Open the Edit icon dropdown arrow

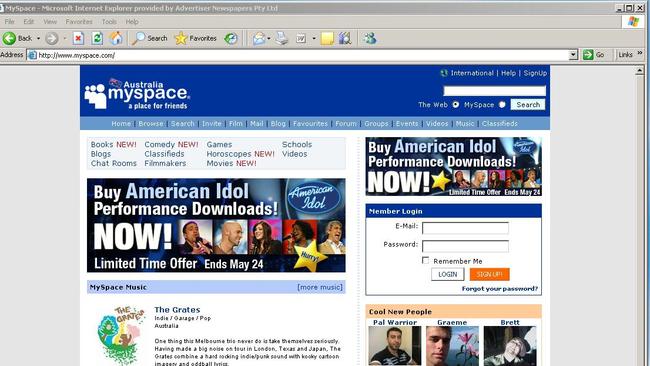pos(314,39)
